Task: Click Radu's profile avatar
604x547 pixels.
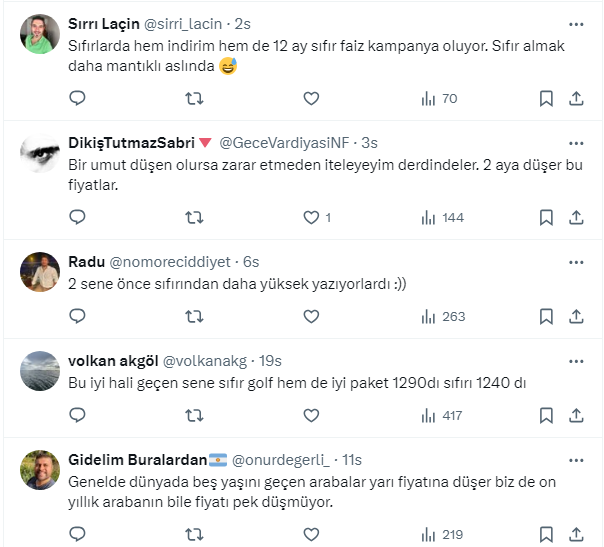Action: click(39, 271)
